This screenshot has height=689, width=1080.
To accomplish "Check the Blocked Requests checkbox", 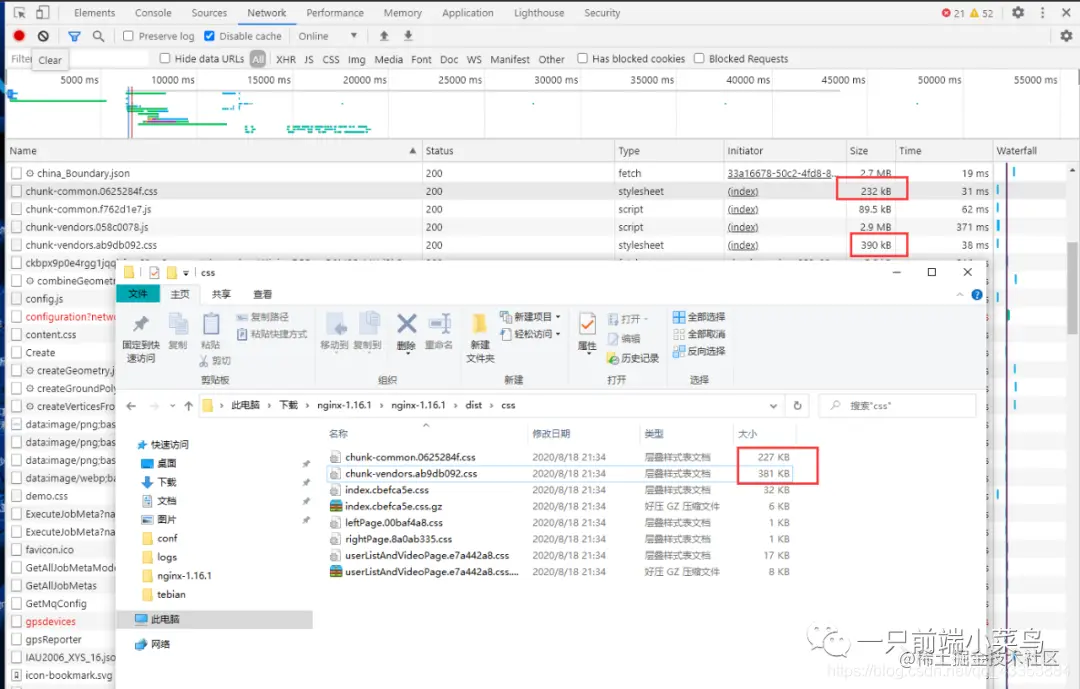I will click(699, 58).
